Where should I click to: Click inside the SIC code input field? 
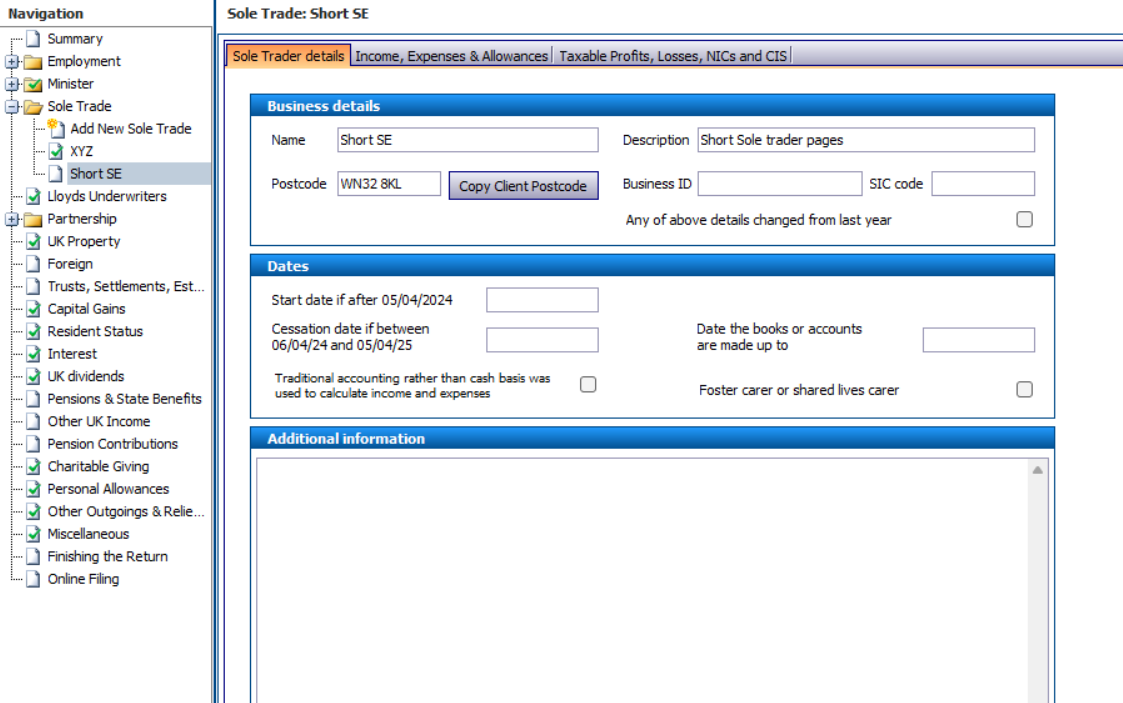[981, 183]
